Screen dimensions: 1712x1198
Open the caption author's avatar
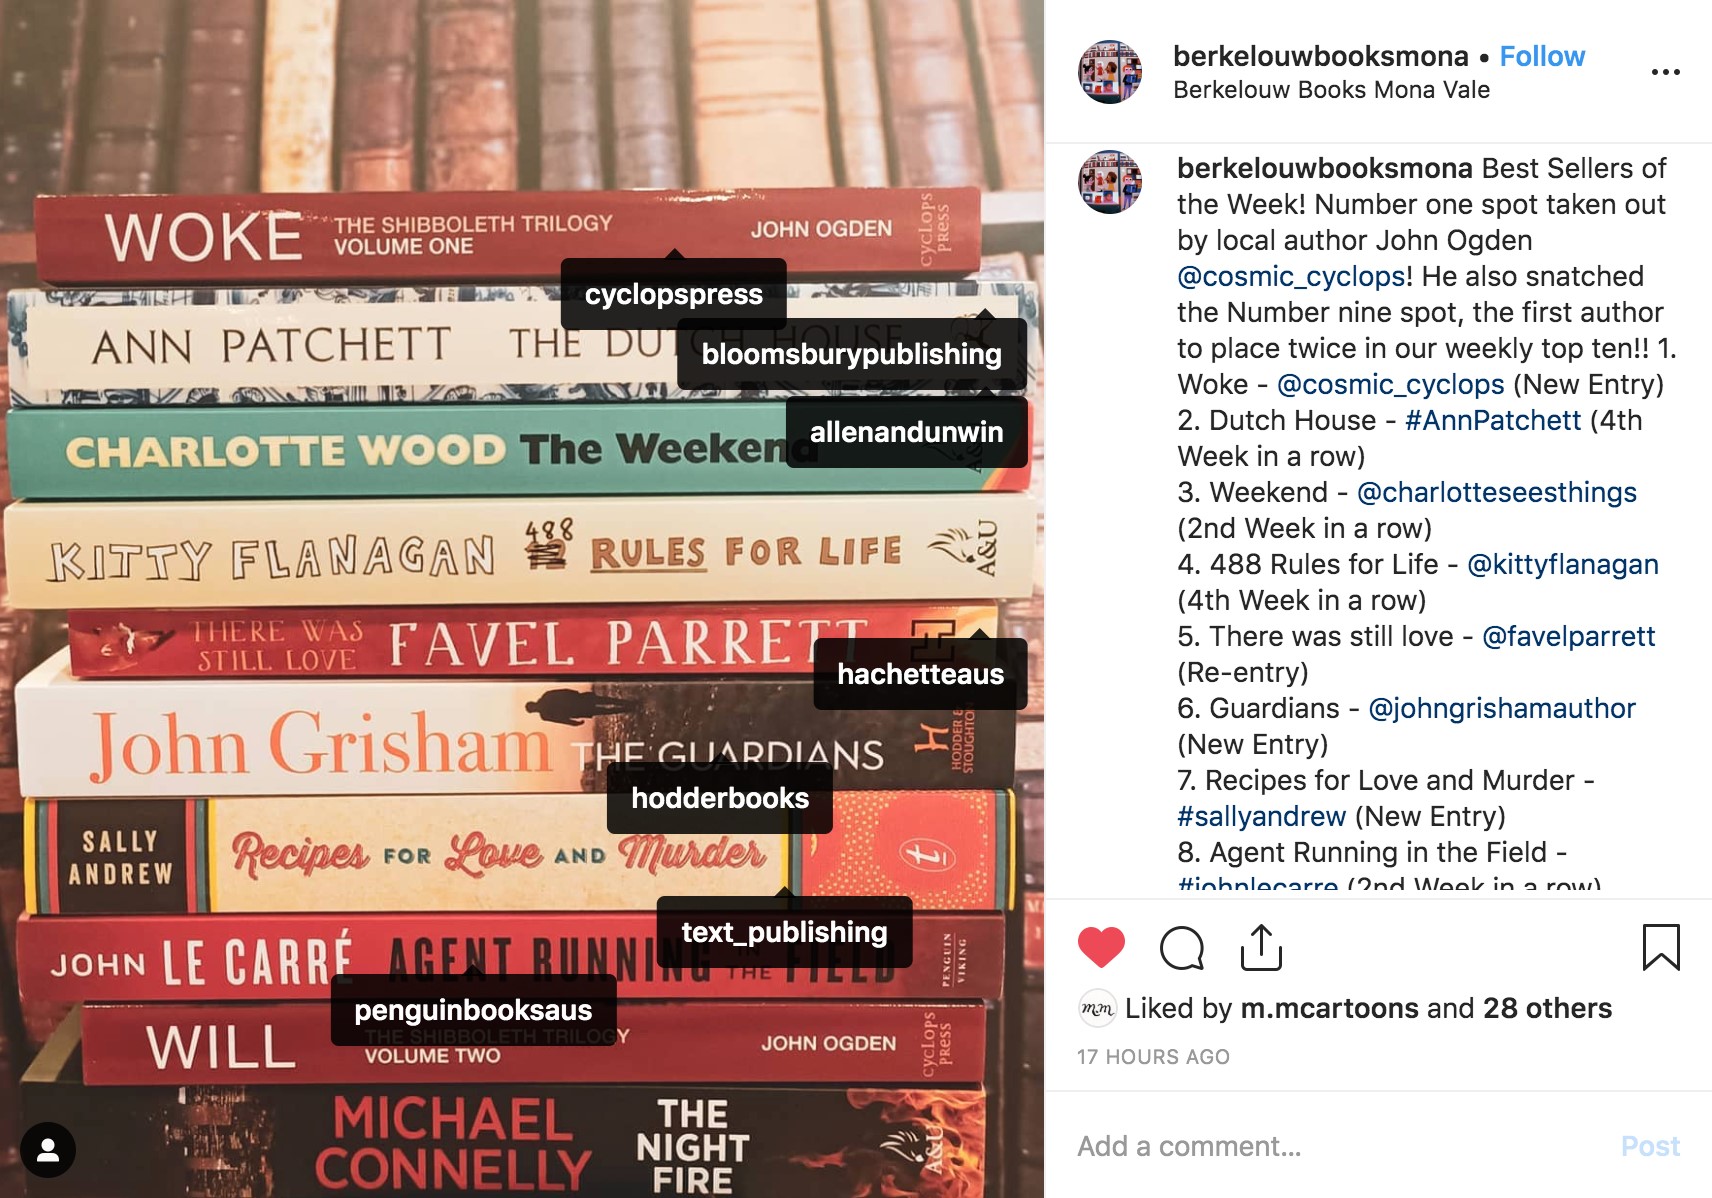pyautogui.click(x=1110, y=182)
